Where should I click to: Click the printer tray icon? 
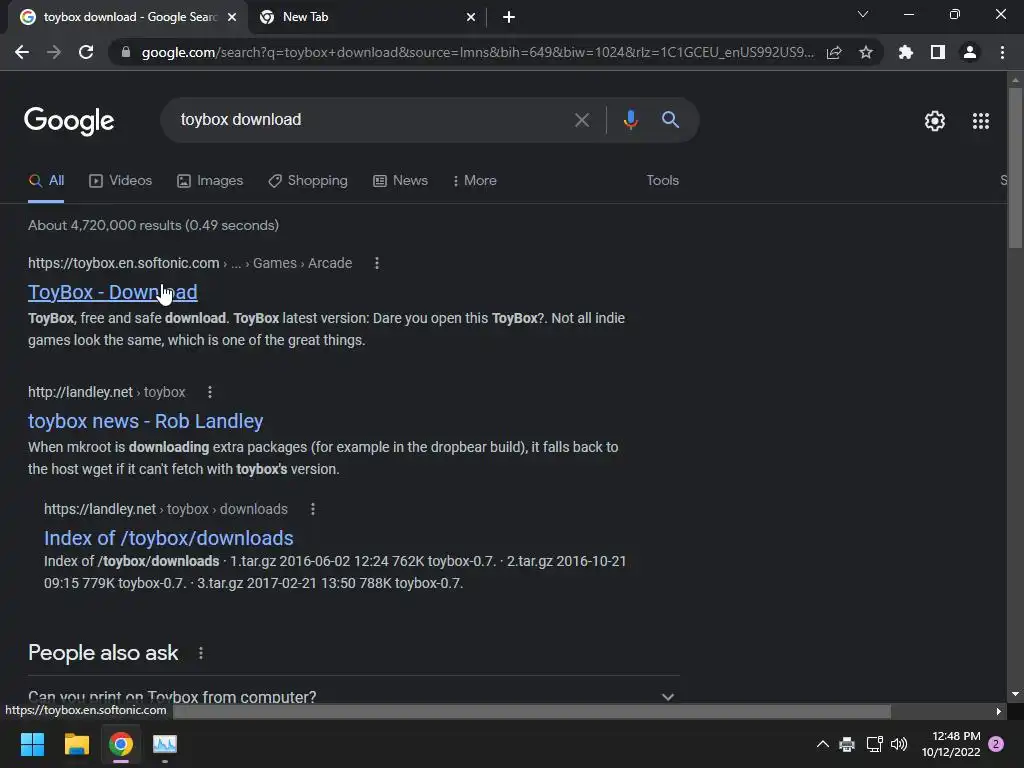pos(847,744)
